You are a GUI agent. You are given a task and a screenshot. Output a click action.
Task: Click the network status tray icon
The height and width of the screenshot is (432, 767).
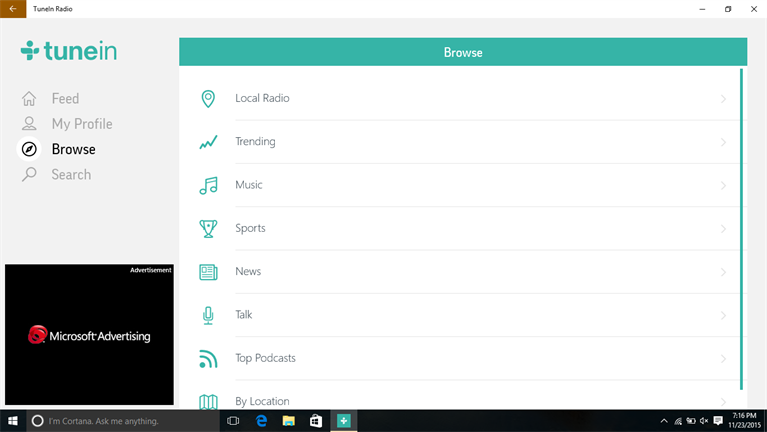click(x=677, y=421)
